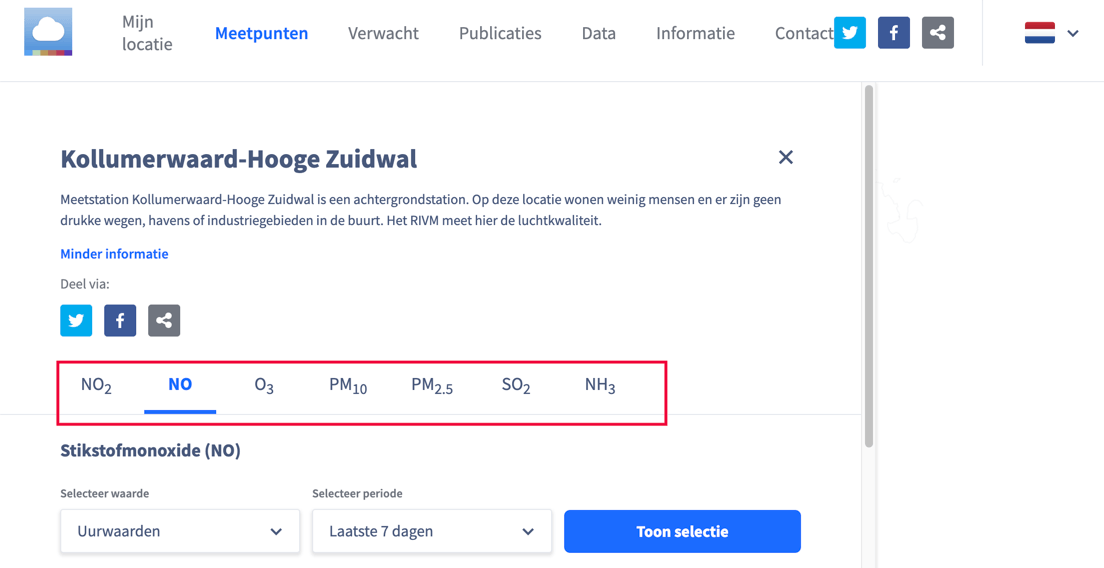The height and width of the screenshot is (568, 1104).
Task: Open the language selector with Dutch flag
Action: (1052, 33)
